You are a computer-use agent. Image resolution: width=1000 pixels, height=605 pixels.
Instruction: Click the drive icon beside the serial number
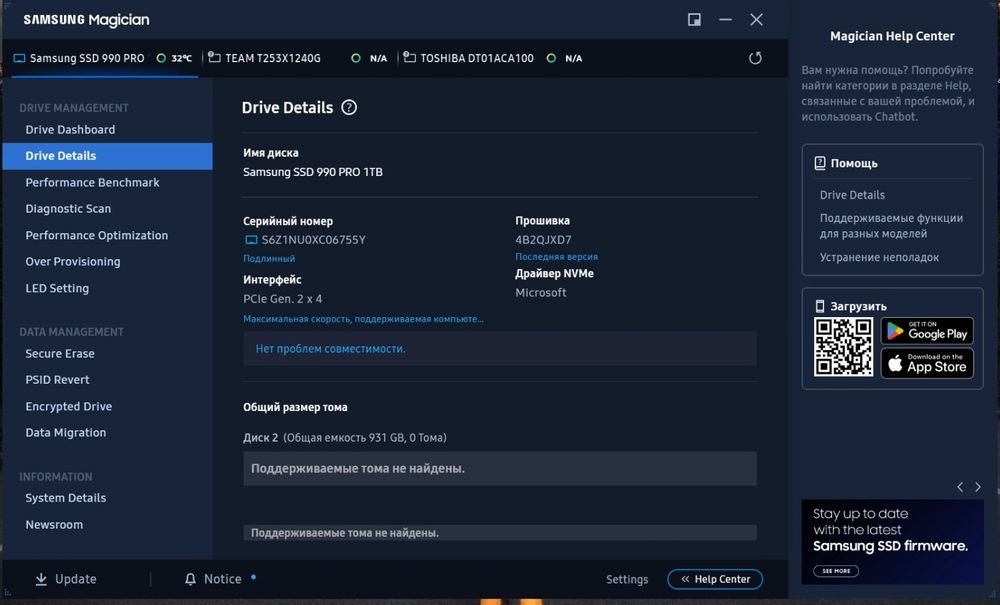coord(251,240)
